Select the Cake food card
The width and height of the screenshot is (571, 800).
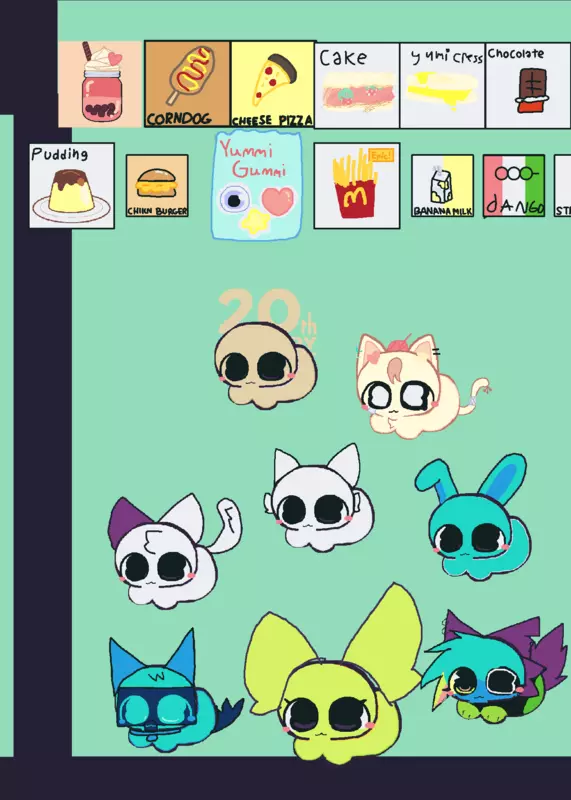[357, 86]
